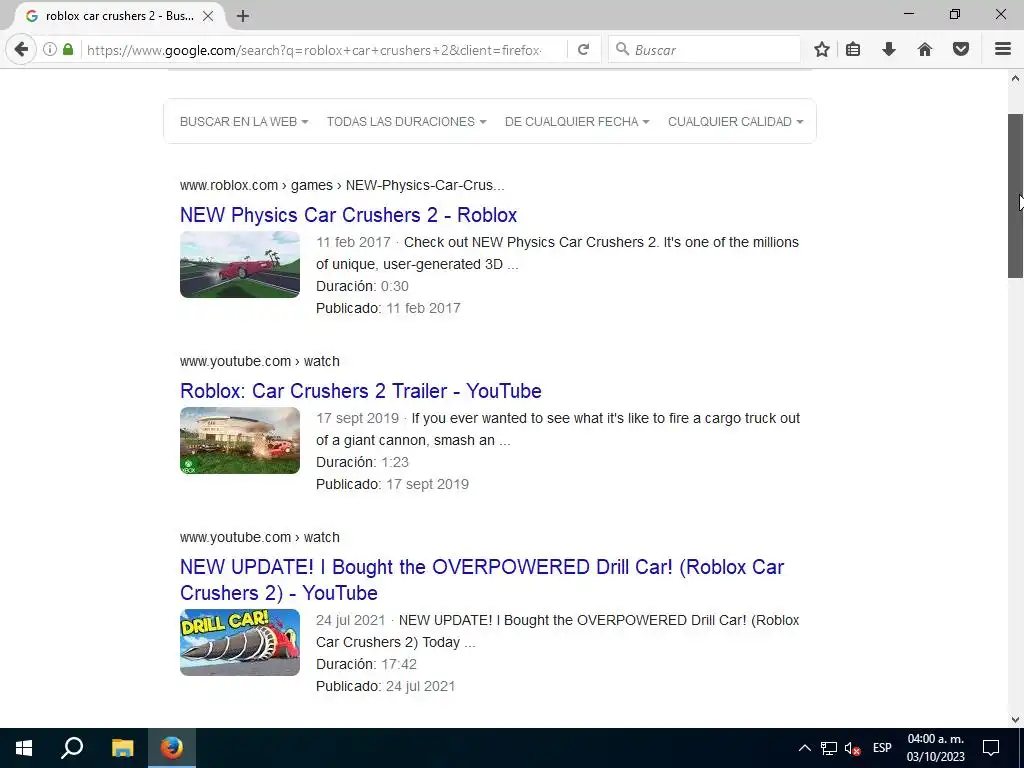Click the Duración: 17:42 text

(x=366, y=664)
